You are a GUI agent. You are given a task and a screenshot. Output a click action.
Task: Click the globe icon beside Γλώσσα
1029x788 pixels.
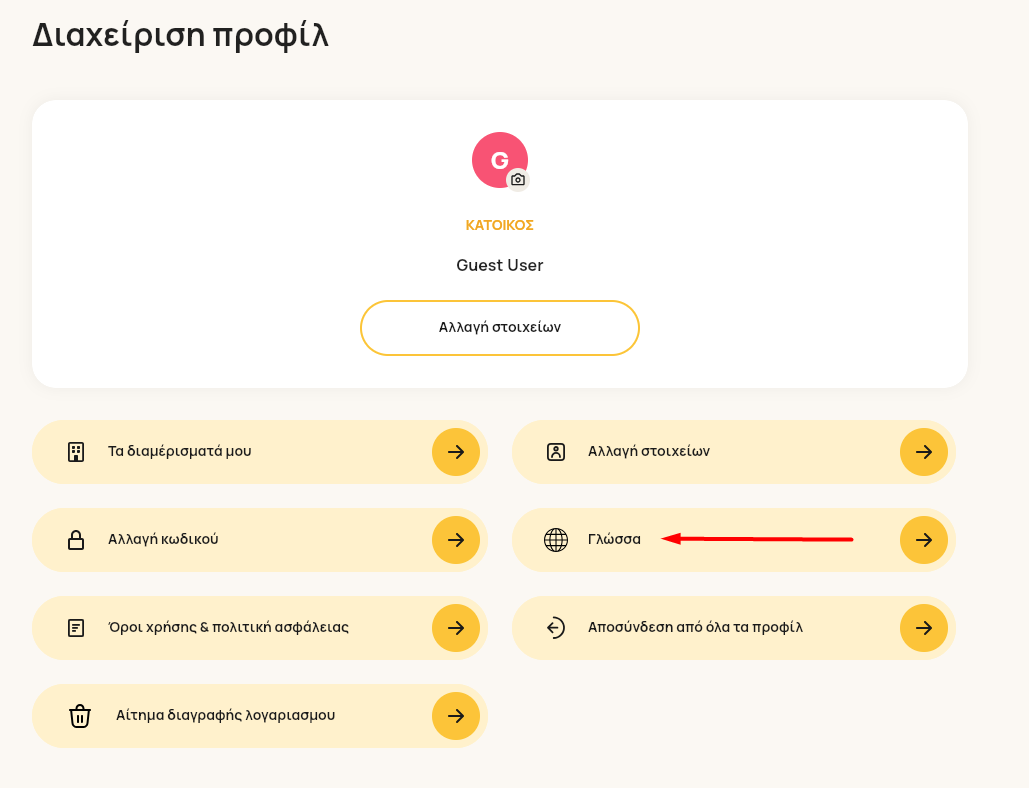[x=556, y=540]
